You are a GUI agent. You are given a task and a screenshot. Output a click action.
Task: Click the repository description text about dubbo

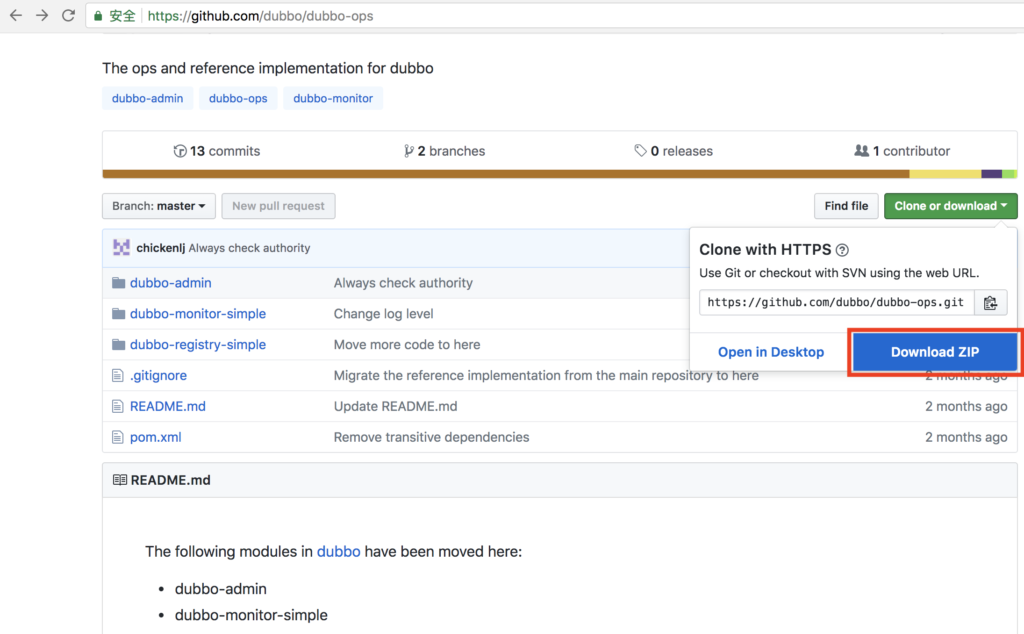(268, 68)
